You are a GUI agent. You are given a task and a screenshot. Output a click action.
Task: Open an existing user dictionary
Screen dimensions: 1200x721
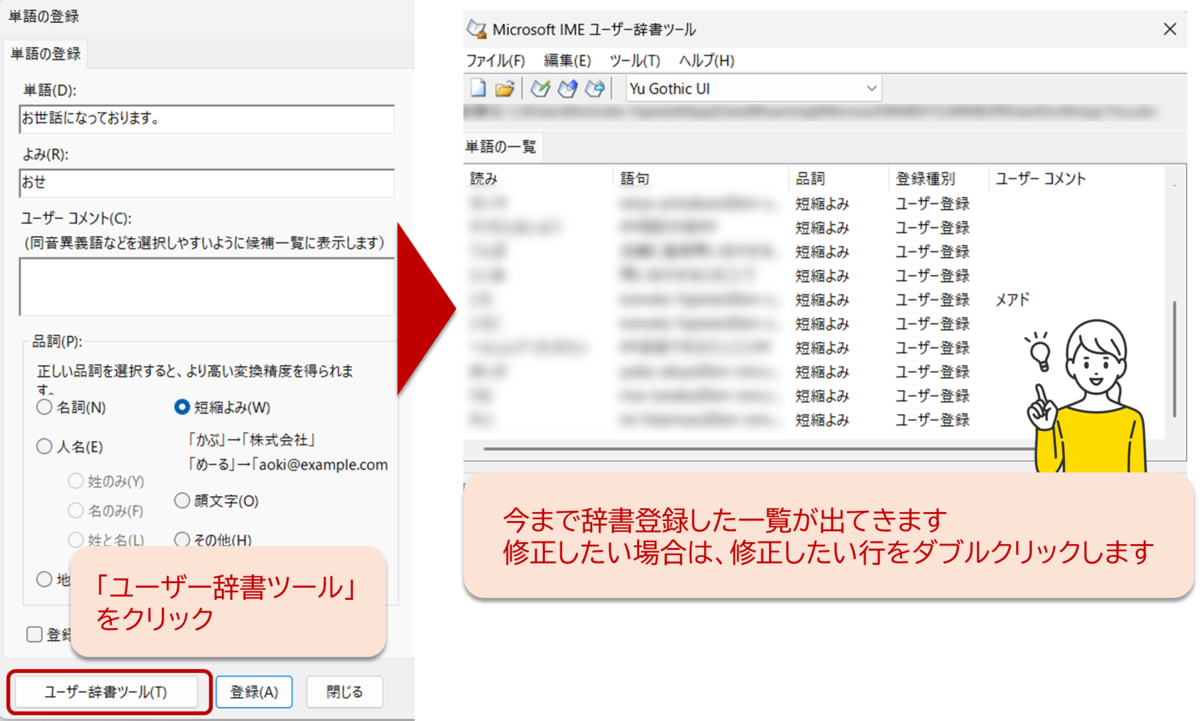(x=505, y=88)
